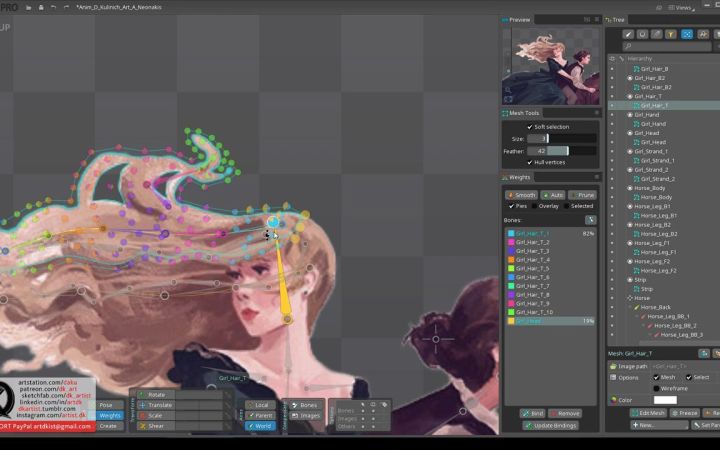Adjust the Feather slider in Mesh Tools

tap(562, 151)
